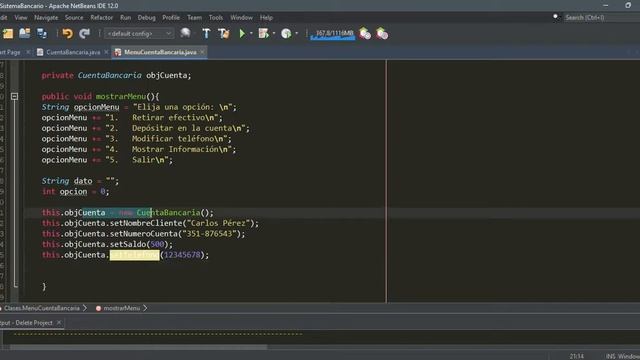
Task: Click the output panel horizontal scrollbar
Action: (x=139, y=347)
